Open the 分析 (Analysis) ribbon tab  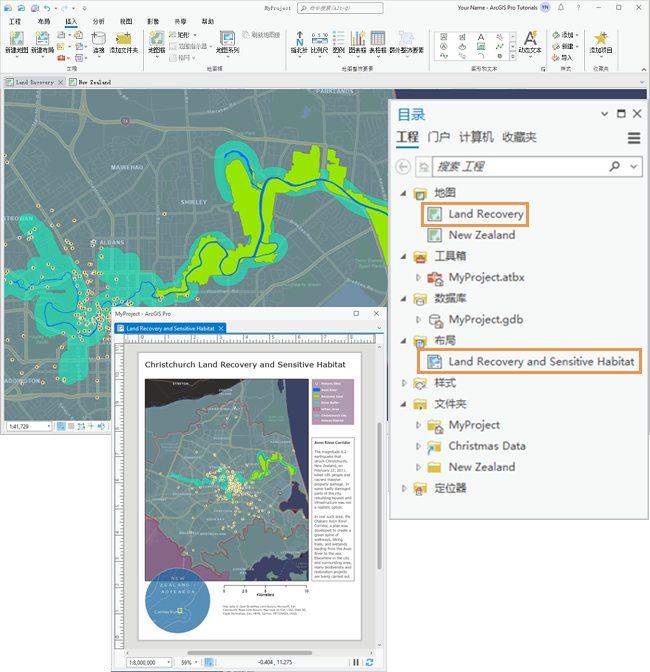pyautogui.click(x=98, y=21)
